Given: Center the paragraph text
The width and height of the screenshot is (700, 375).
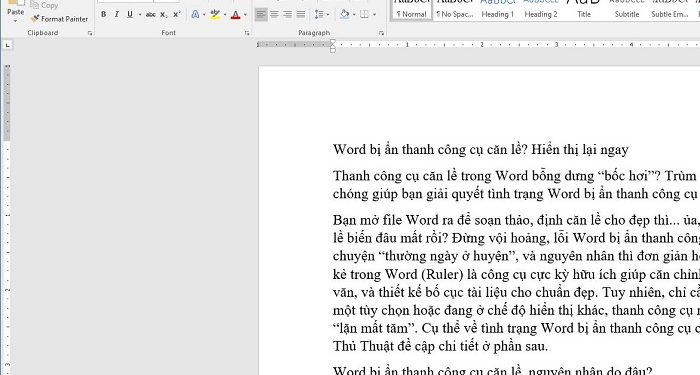Looking at the screenshot, I should point(274,14).
